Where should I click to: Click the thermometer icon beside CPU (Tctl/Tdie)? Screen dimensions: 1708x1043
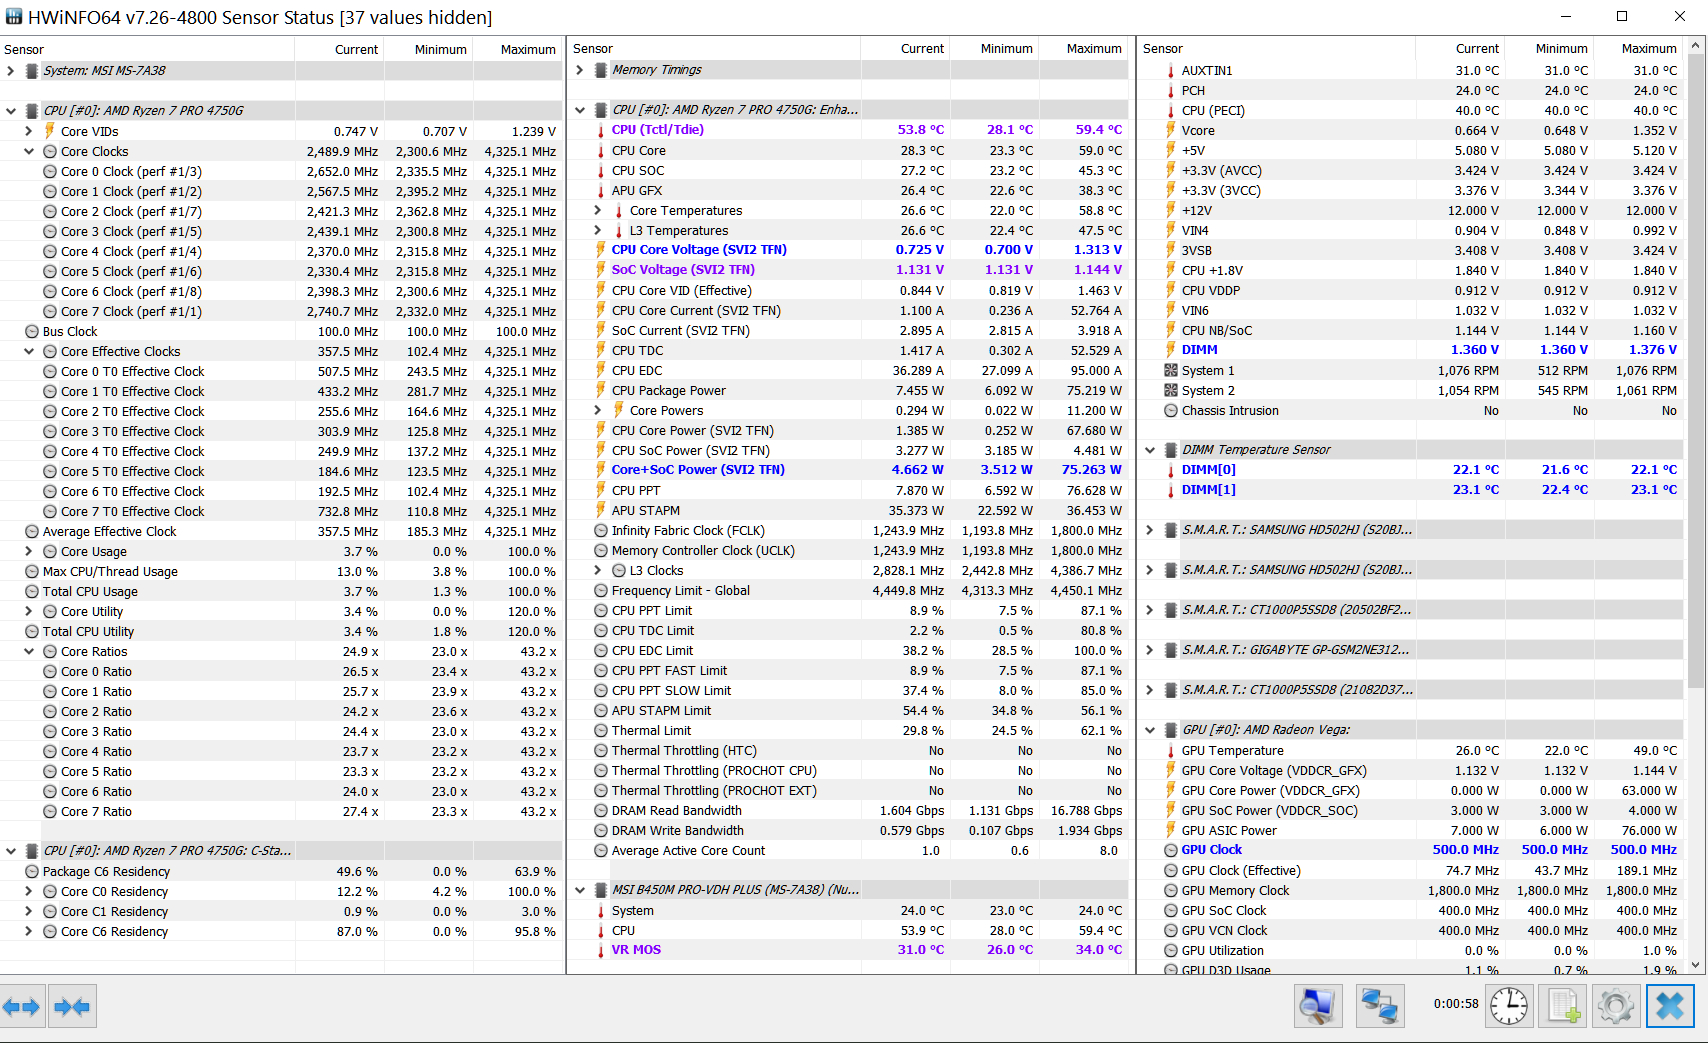(x=600, y=130)
